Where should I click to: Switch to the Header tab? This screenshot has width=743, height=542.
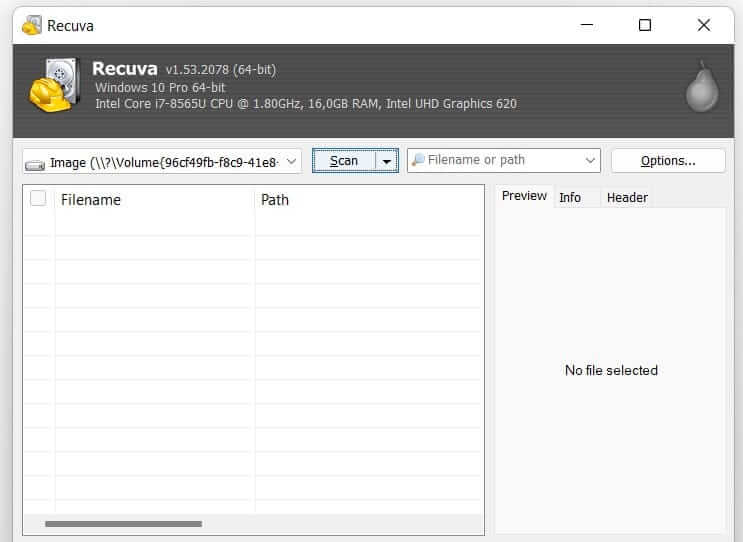(x=627, y=198)
